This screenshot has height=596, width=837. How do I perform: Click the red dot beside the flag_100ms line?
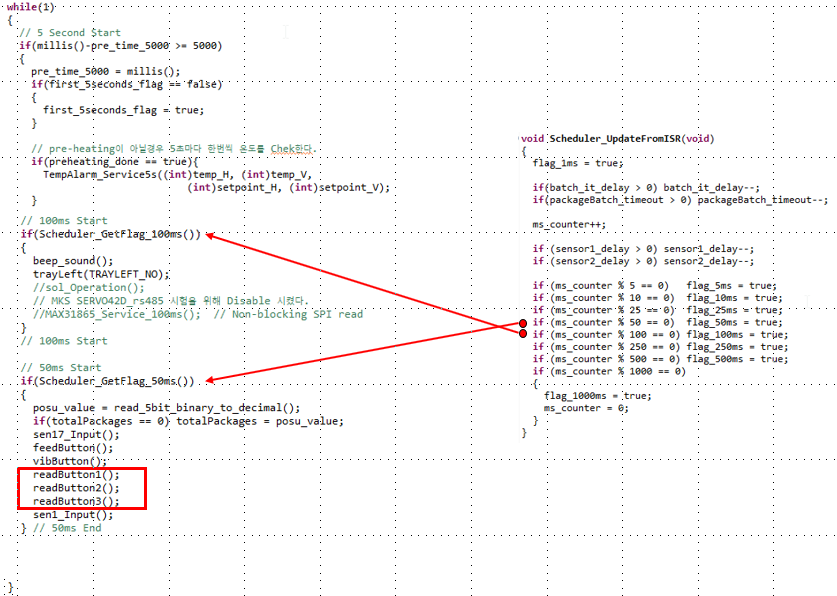tap(522, 335)
